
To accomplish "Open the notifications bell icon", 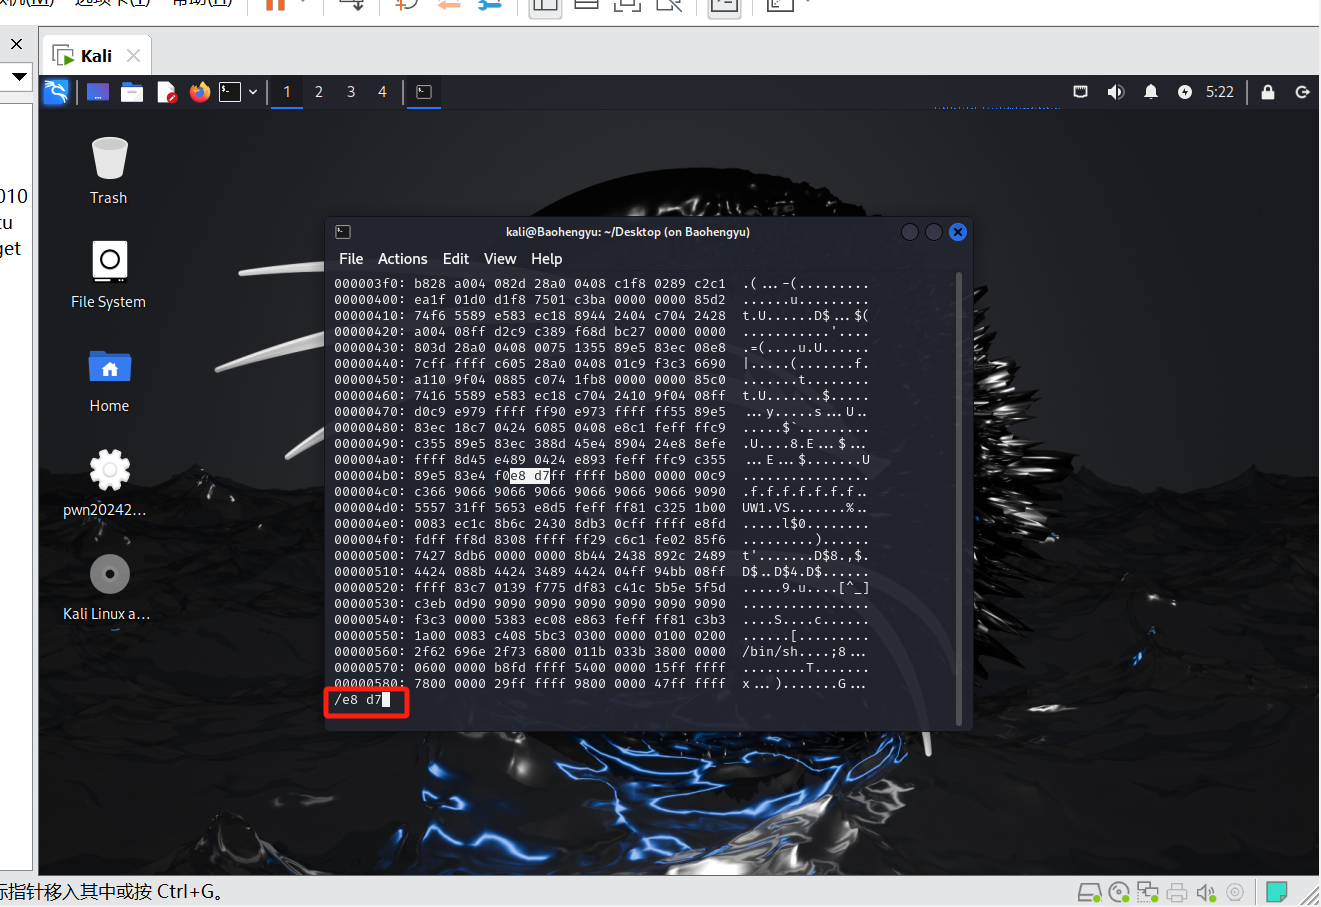I will (1151, 92).
